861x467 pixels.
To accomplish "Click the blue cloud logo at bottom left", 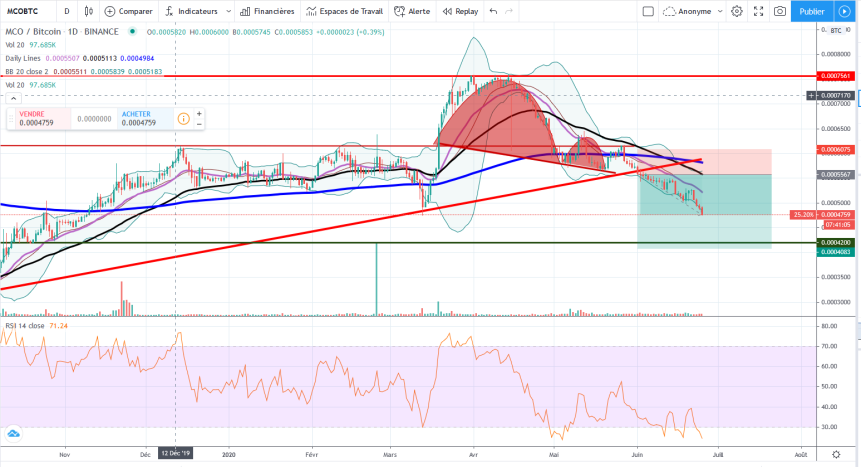I will [x=13, y=434].
